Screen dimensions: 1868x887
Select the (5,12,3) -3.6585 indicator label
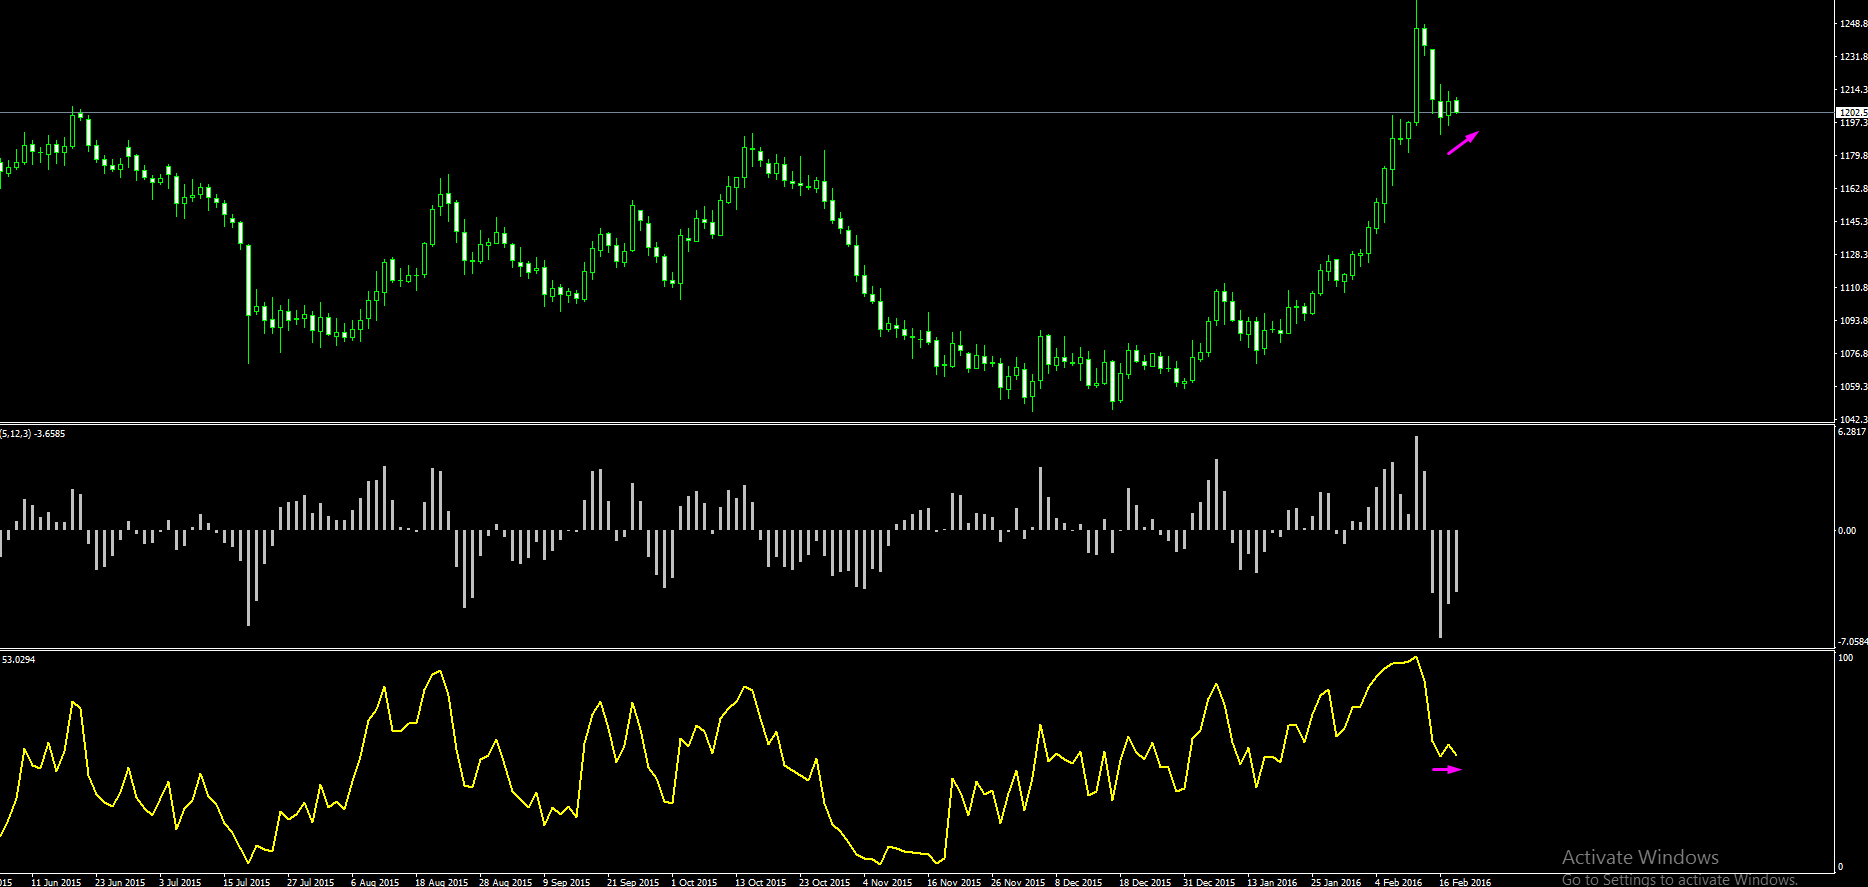pyautogui.click(x=33, y=434)
